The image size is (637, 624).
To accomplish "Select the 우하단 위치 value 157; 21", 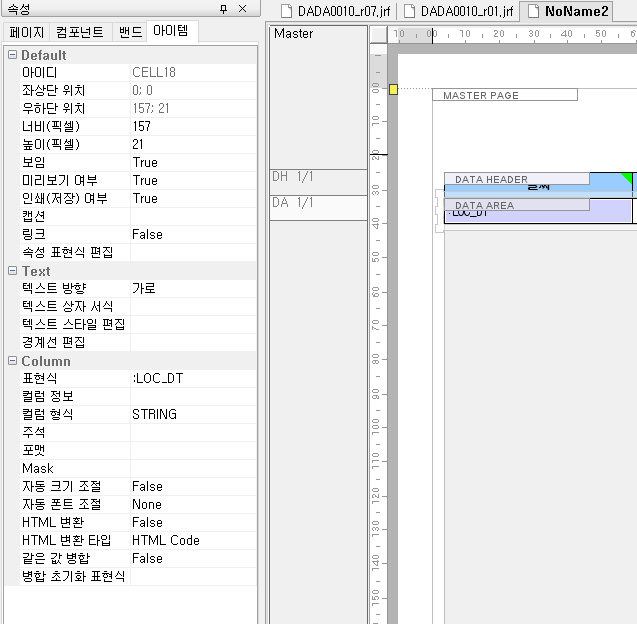I will pos(193,108).
